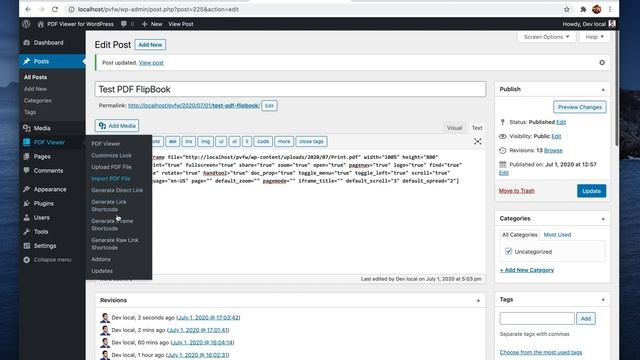Open Upload PDF File submenu item
This screenshot has width=640, height=360.
click(111, 167)
